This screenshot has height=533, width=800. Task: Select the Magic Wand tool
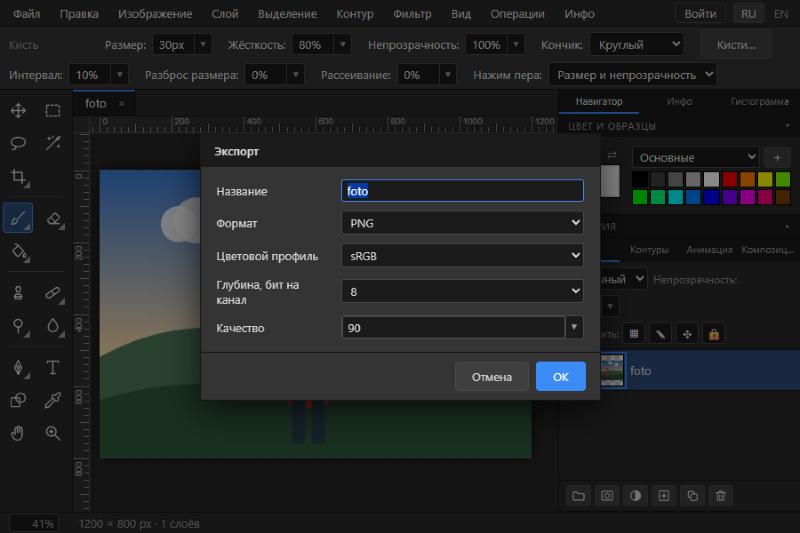click(53, 143)
